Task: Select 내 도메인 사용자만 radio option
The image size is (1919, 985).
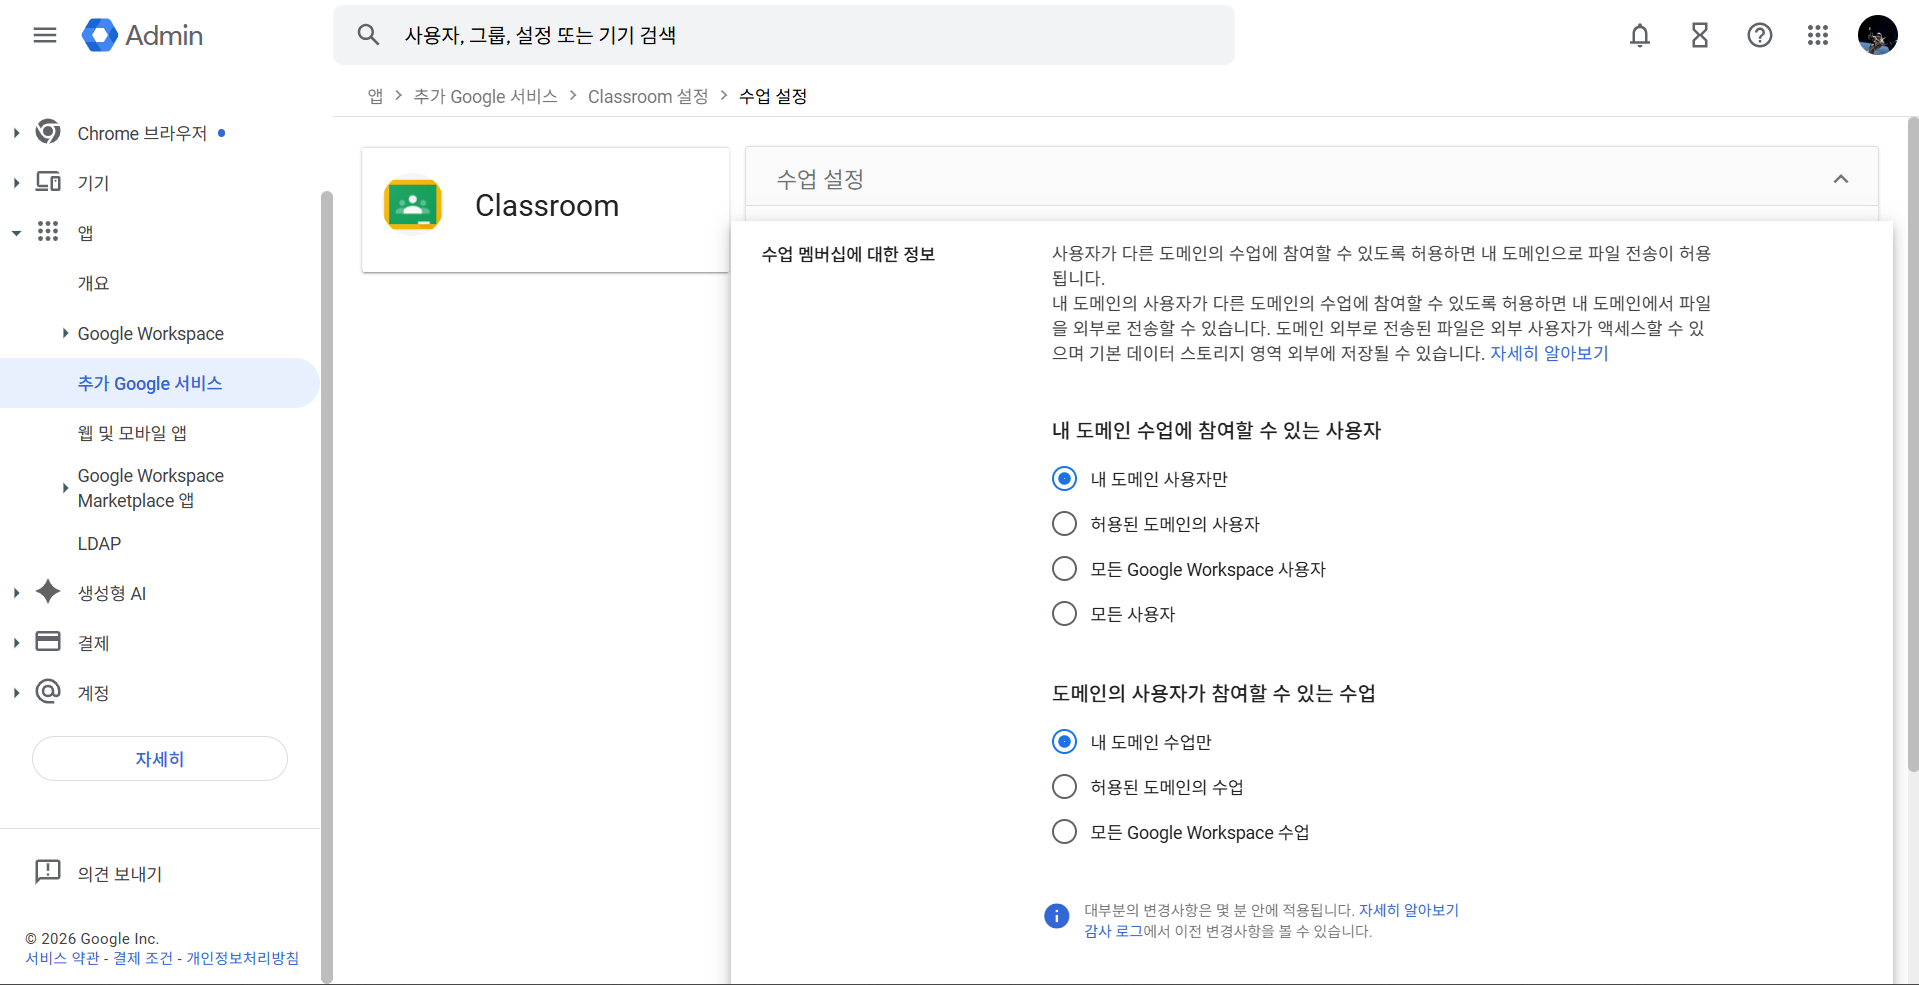Action: (1065, 479)
